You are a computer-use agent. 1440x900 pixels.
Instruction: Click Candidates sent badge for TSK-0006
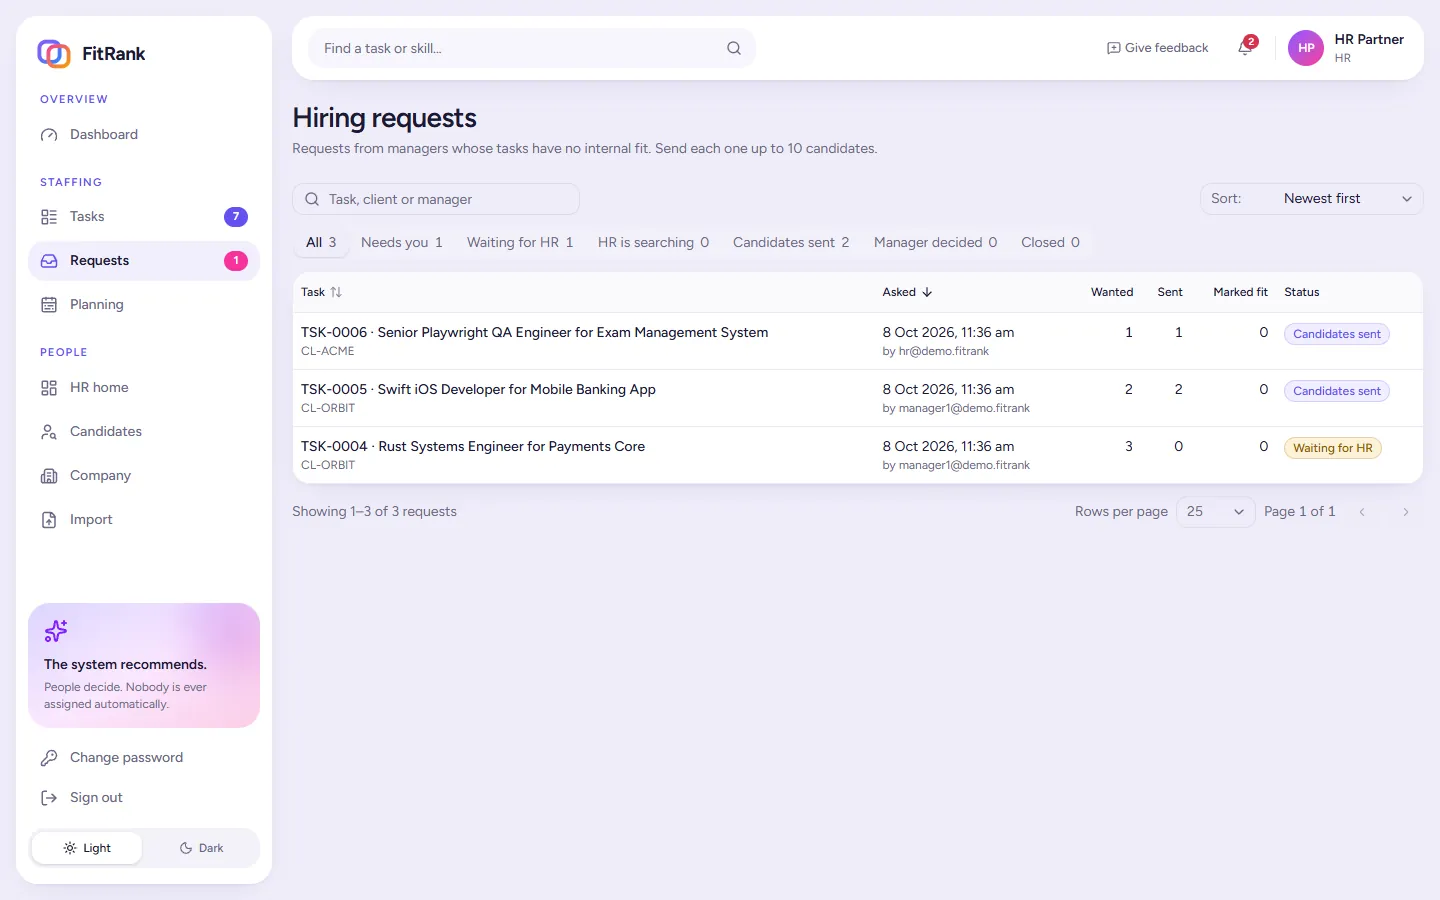(1337, 334)
